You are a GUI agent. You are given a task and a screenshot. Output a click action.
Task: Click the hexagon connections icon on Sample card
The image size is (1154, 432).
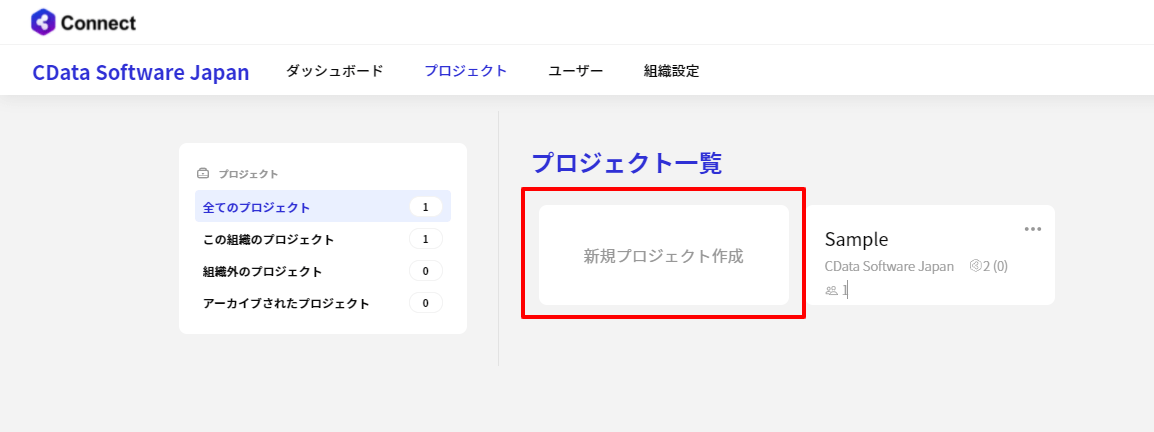975,266
